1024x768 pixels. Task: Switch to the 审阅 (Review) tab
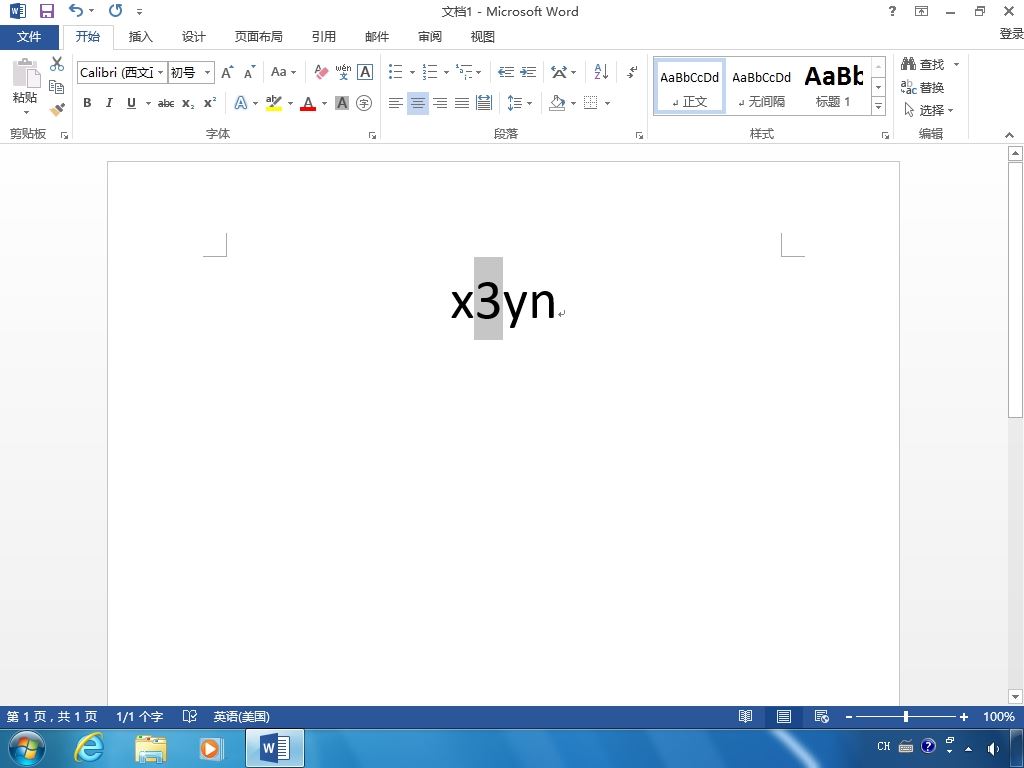[x=430, y=37]
